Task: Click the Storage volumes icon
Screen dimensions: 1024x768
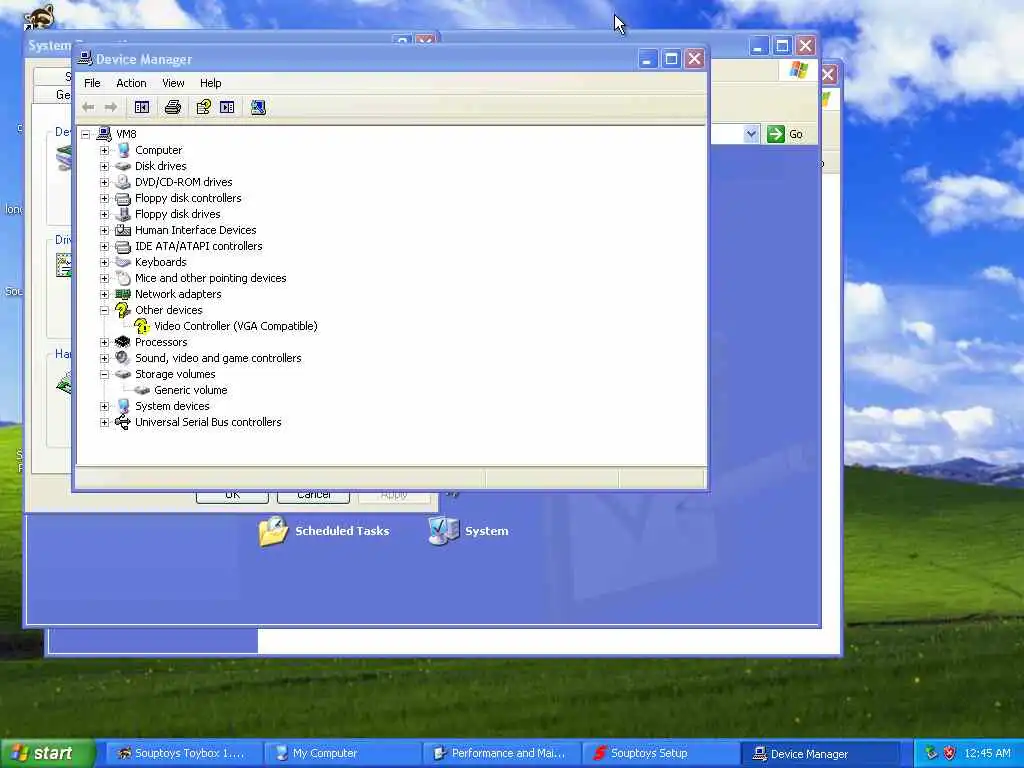Action: (x=123, y=374)
